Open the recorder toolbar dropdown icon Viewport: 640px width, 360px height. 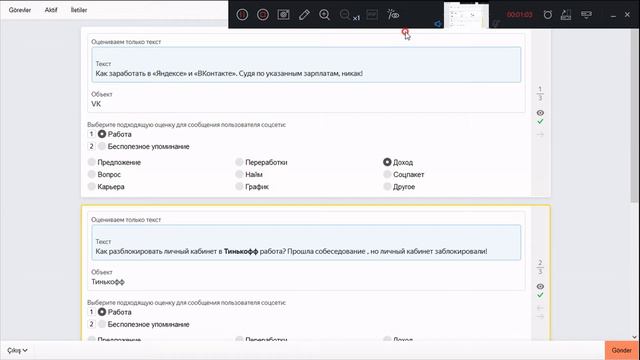(x=586, y=15)
